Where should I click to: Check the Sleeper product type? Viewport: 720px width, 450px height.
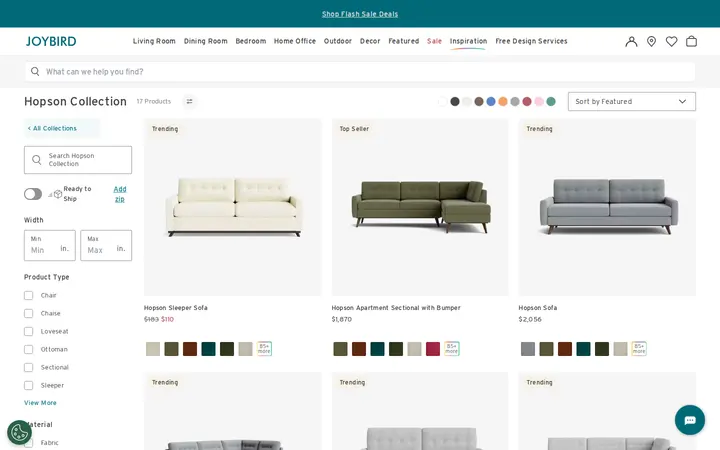[28, 385]
